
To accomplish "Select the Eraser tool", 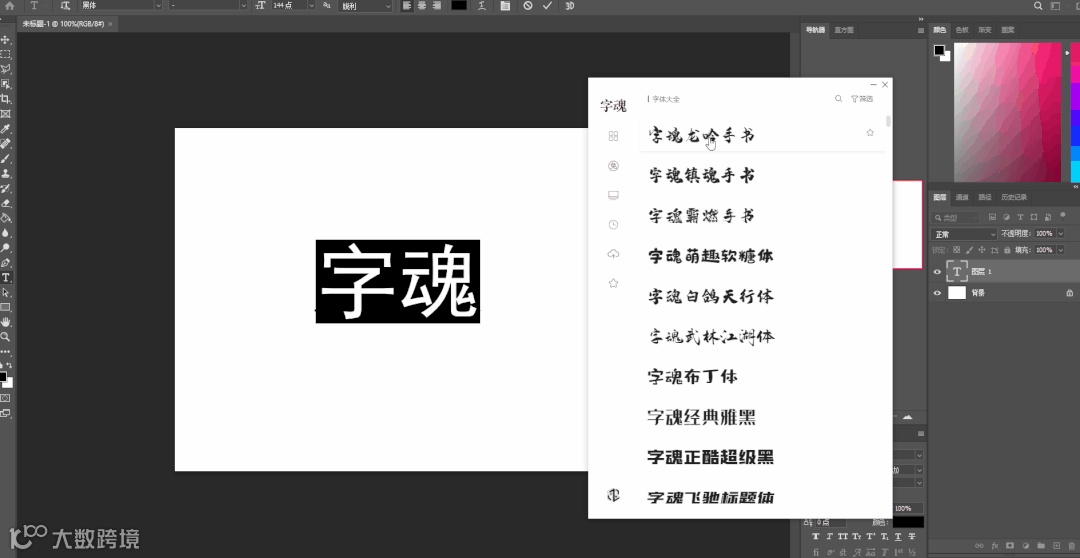I will point(6,203).
